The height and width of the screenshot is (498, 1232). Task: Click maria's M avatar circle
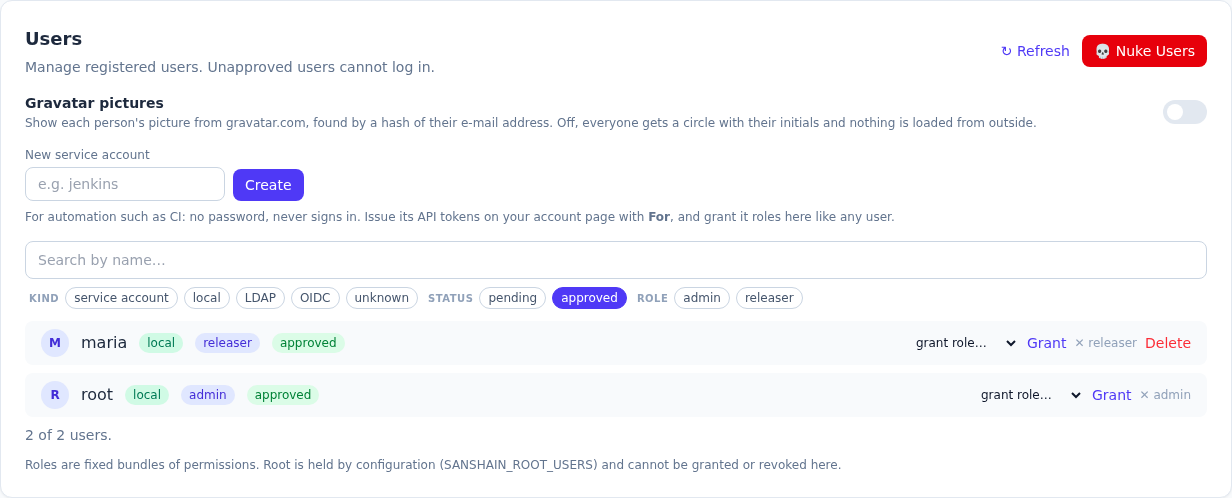pyautogui.click(x=55, y=343)
